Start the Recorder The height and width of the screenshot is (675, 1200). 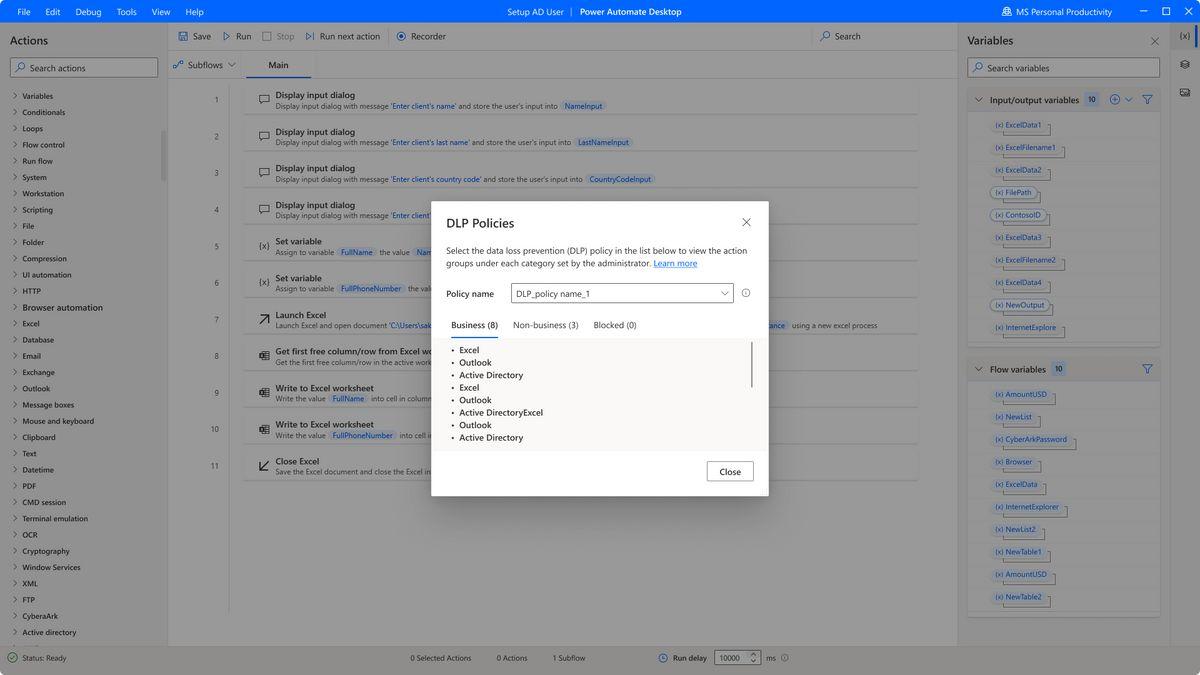421,36
